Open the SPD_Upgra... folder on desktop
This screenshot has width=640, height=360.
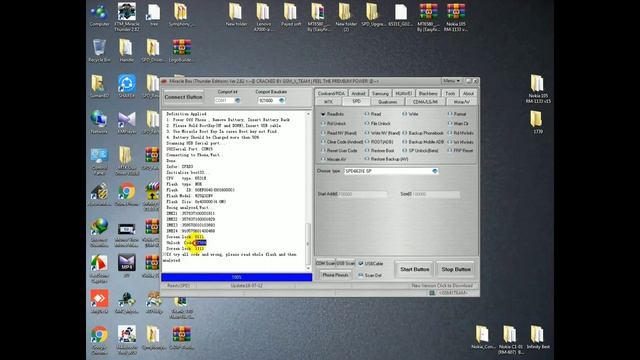373,16
